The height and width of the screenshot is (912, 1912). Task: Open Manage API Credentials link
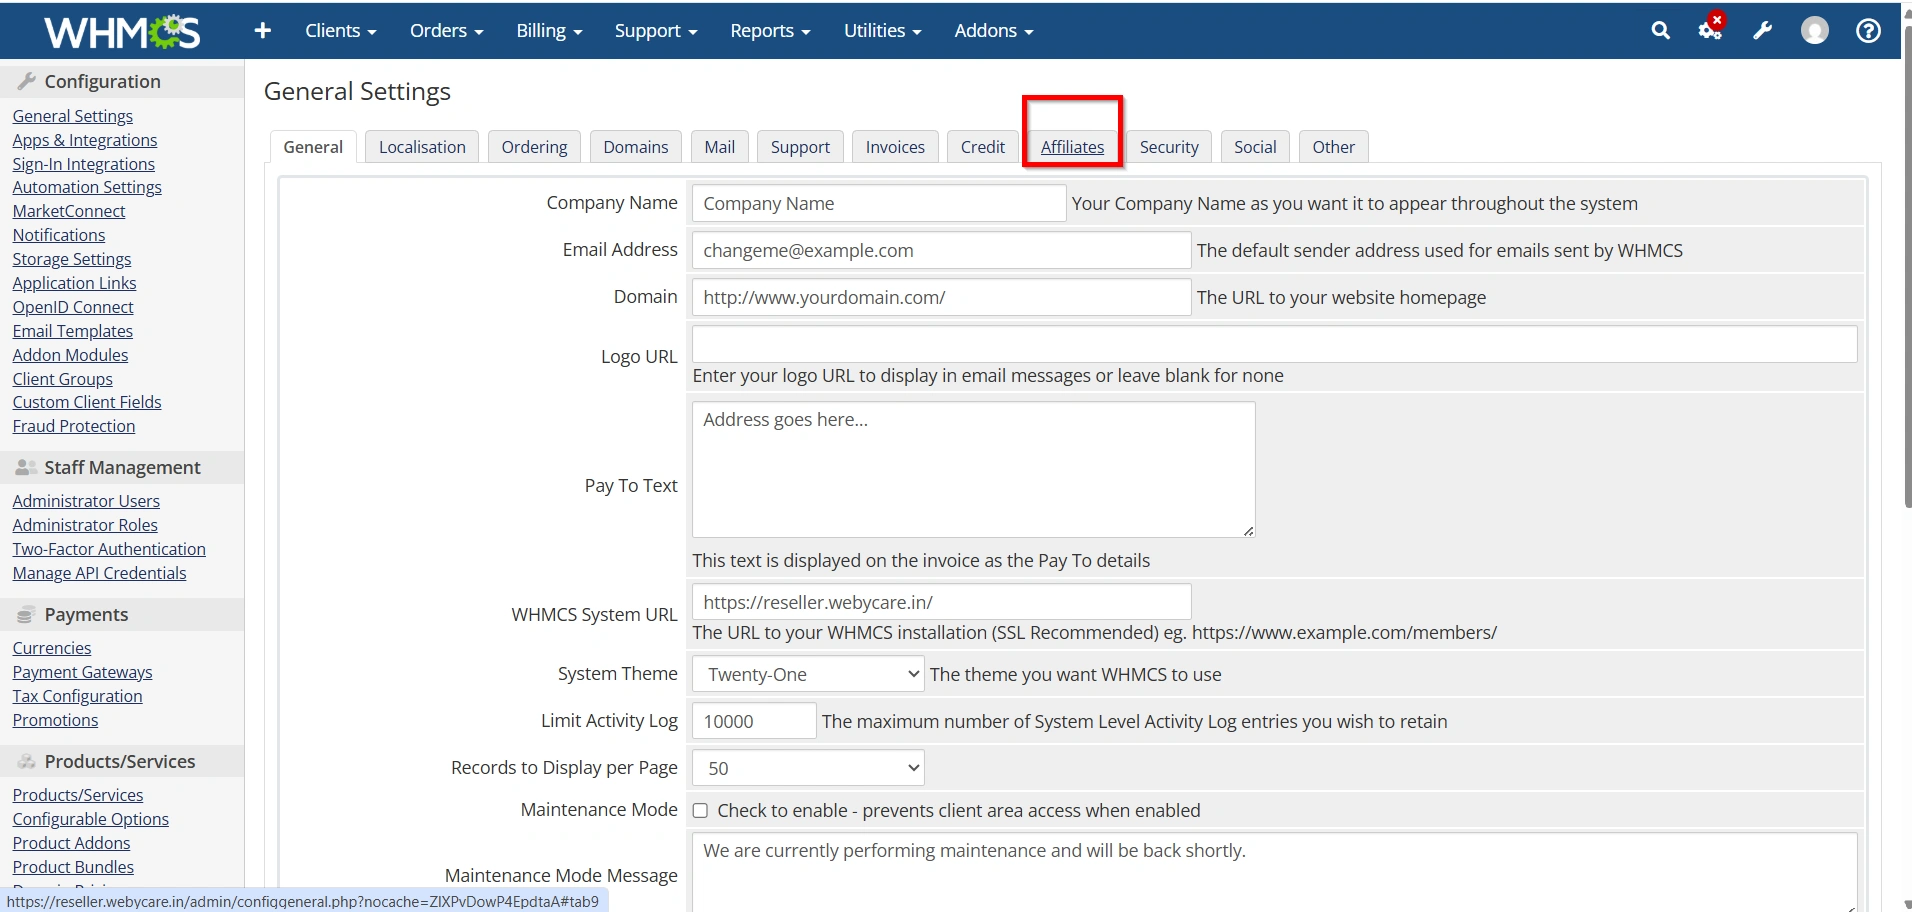(100, 573)
